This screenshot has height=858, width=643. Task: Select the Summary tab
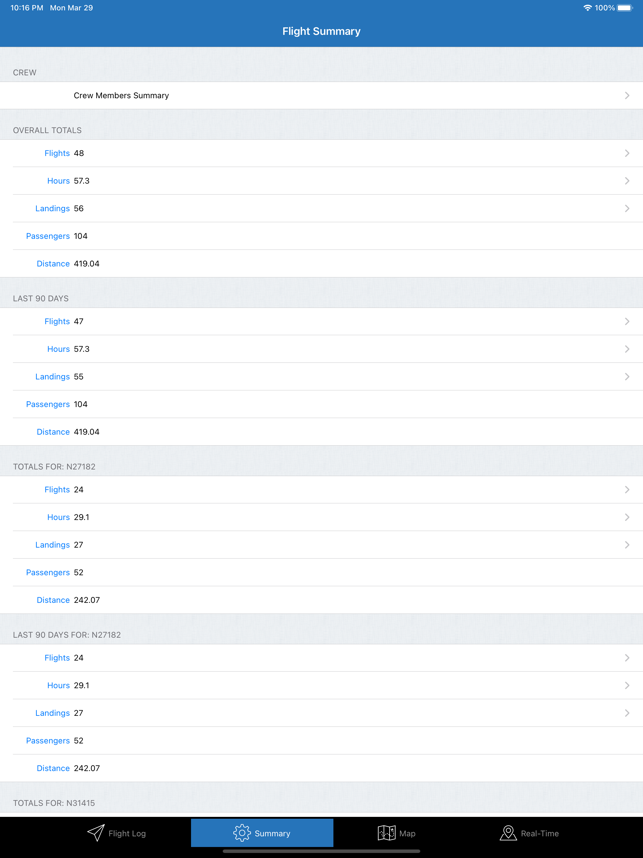pyautogui.click(x=262, y=833)
